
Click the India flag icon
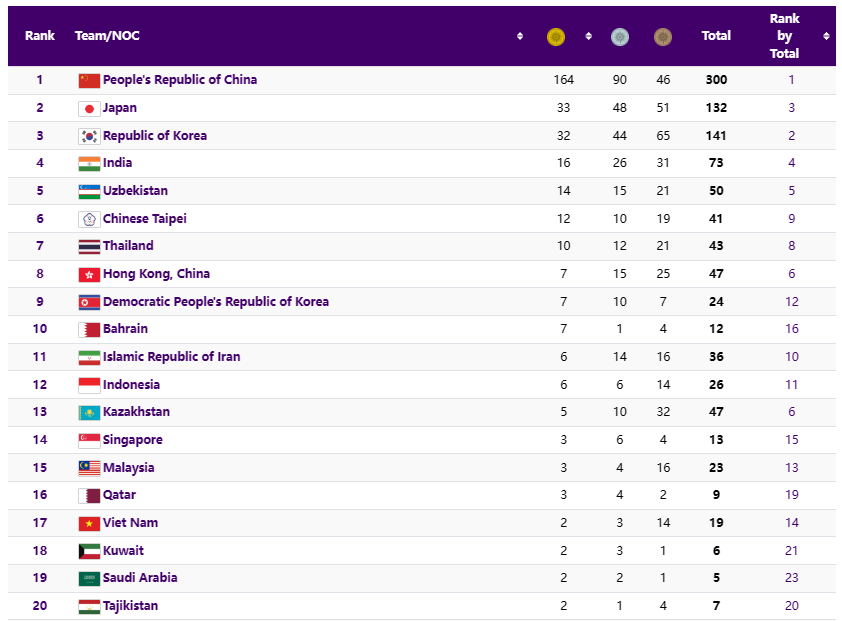tap(89, 163)
